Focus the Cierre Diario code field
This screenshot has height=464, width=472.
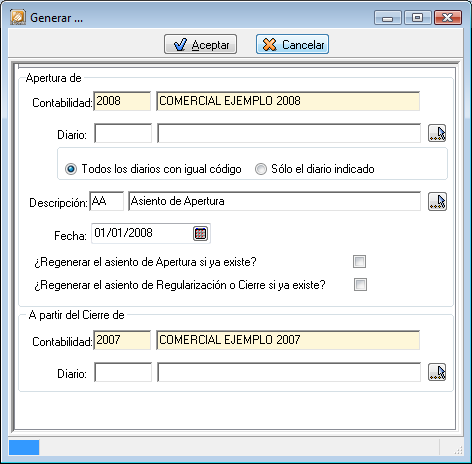(123, 372)
